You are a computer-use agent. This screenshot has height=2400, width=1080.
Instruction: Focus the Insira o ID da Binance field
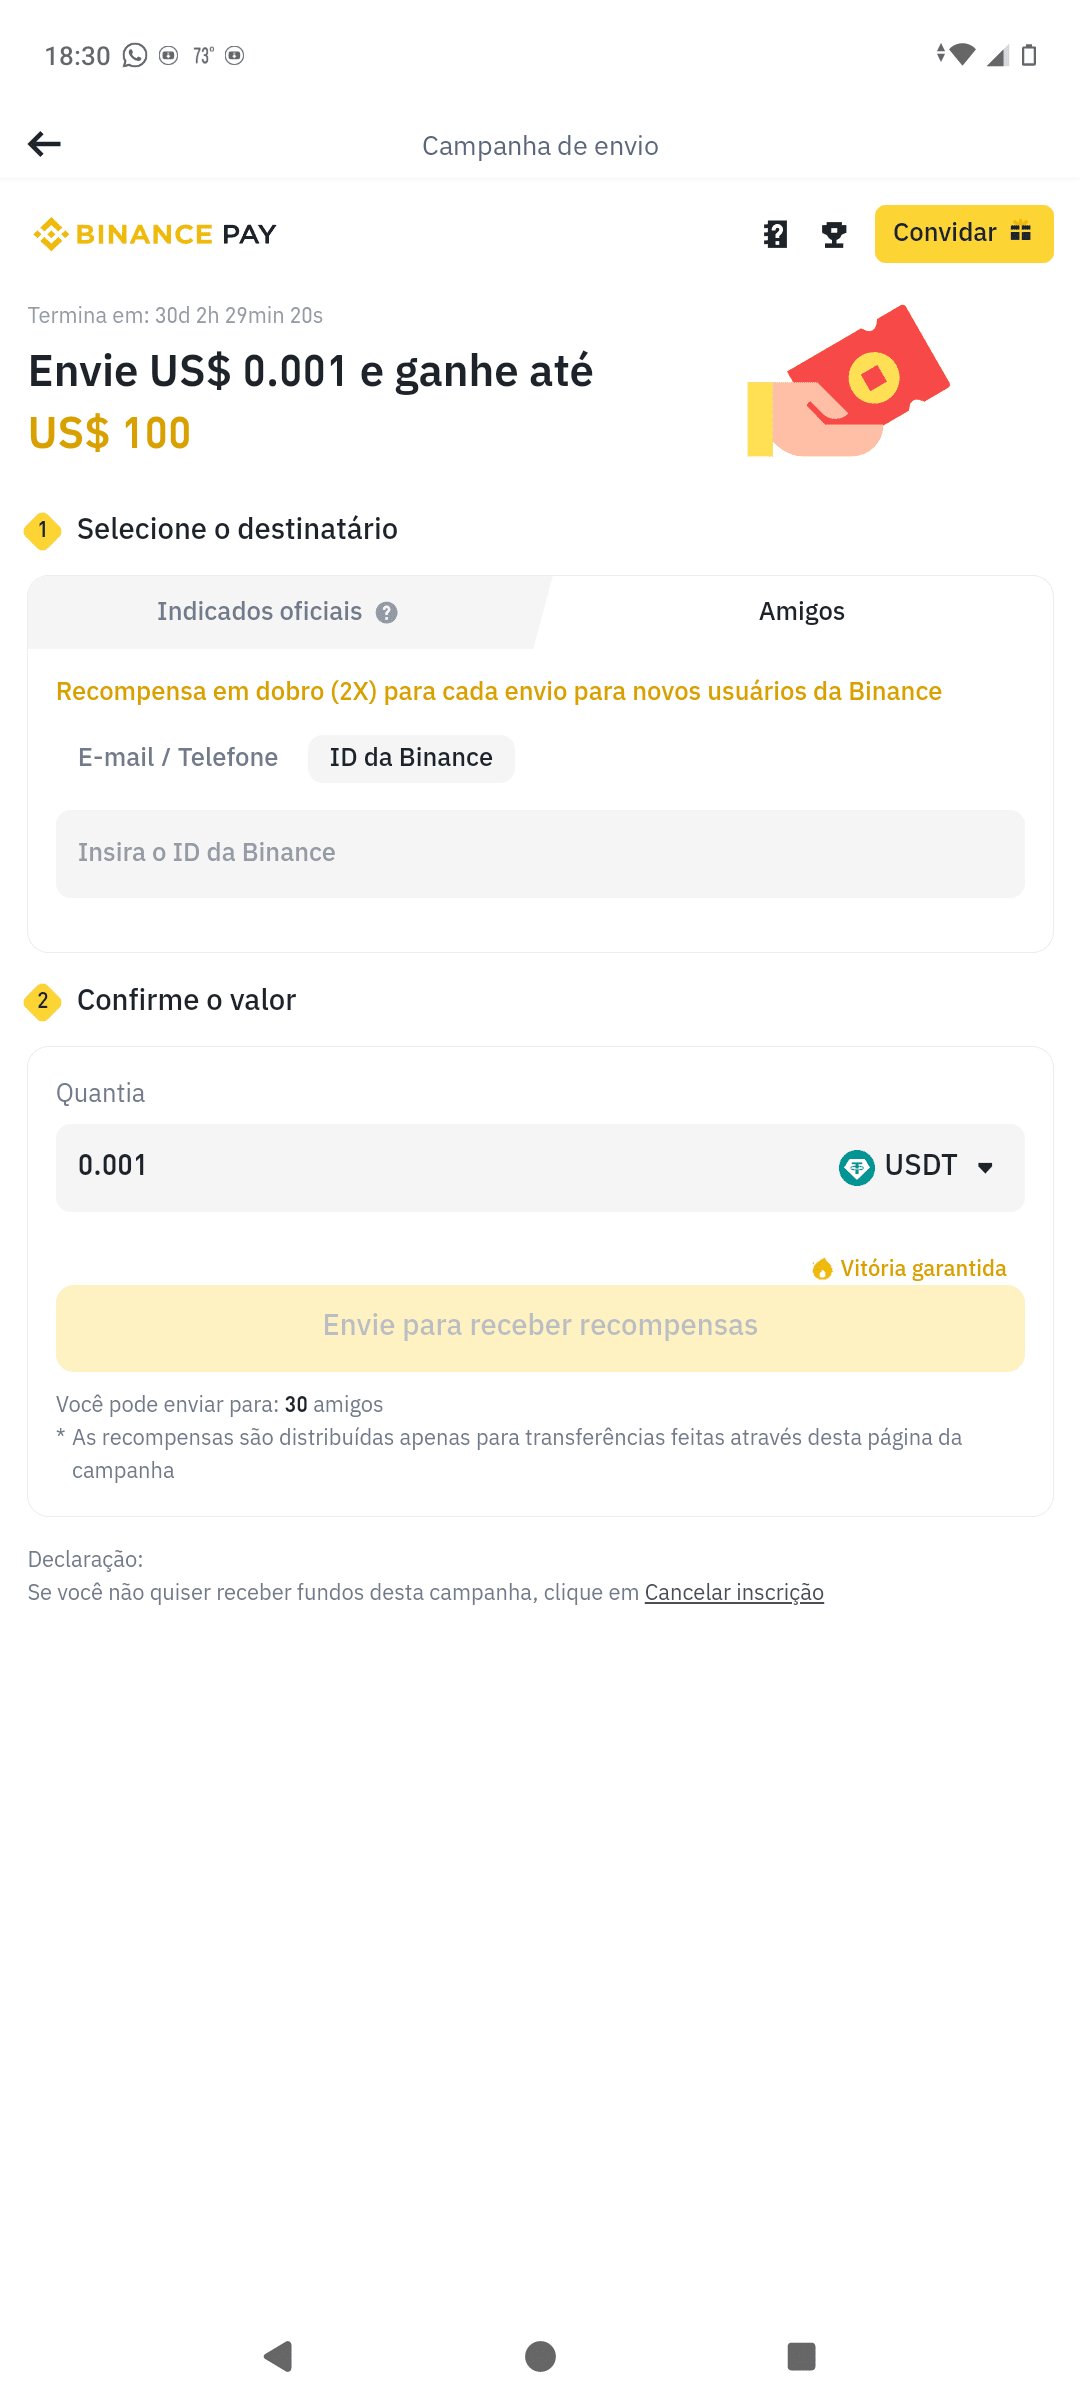[540, 853]
